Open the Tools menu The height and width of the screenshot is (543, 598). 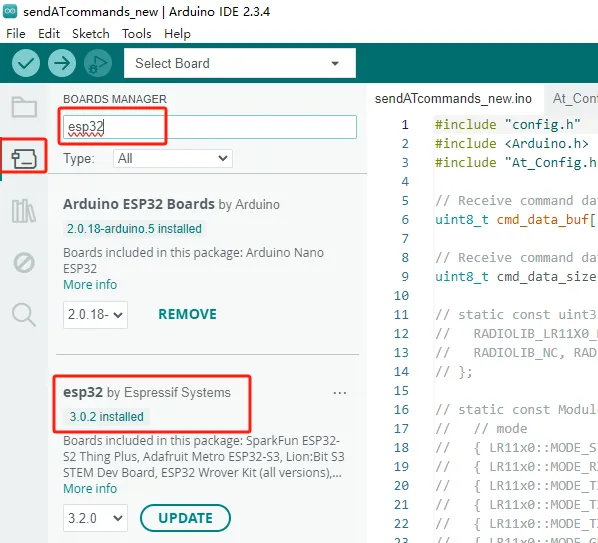137,34
